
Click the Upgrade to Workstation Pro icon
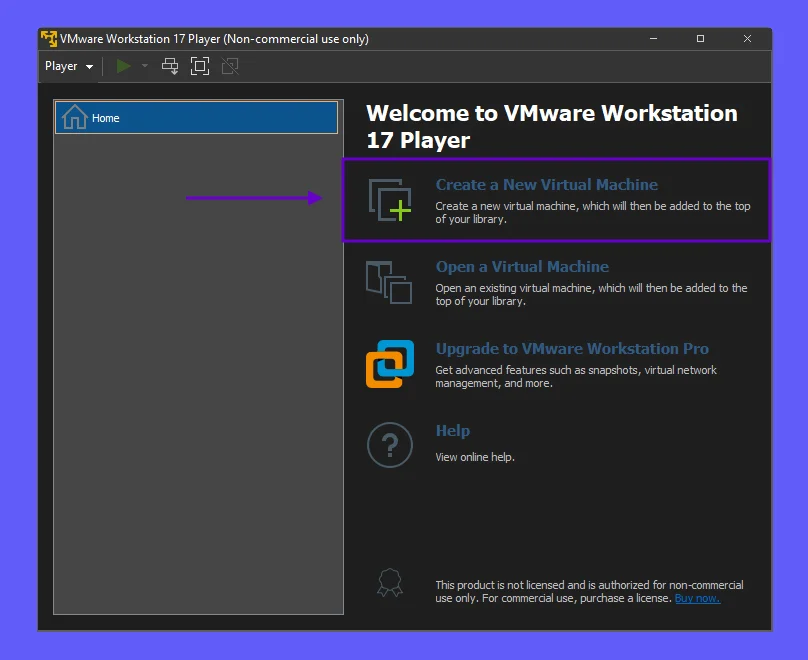[389, 363]
